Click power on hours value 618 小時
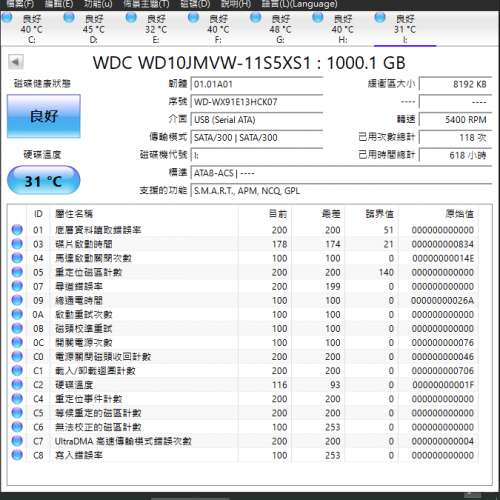Viewport: 500px width, 500px height. [455, 155]
